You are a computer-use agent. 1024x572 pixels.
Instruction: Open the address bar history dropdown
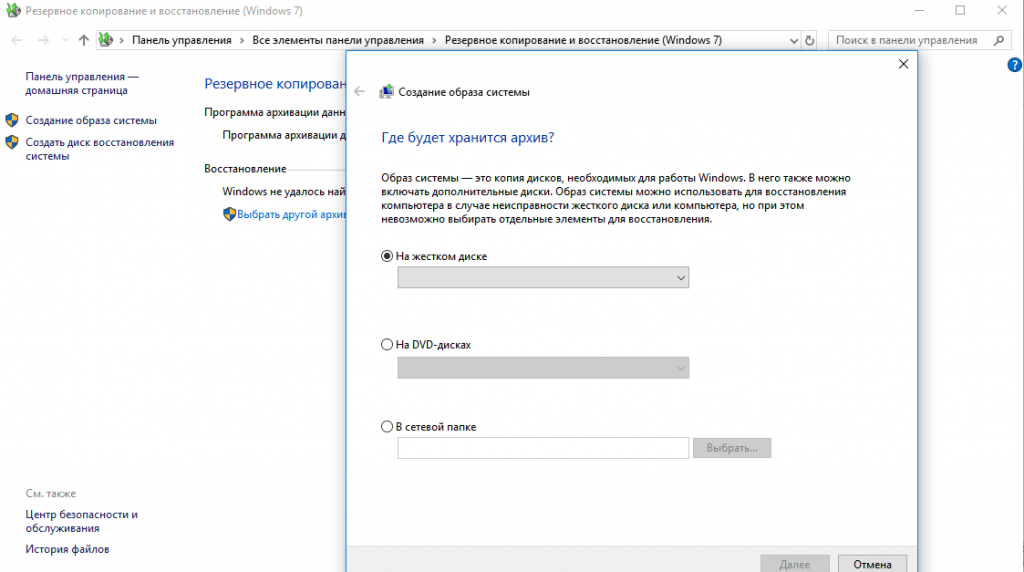pyautogui.click(x=793, y=40)
